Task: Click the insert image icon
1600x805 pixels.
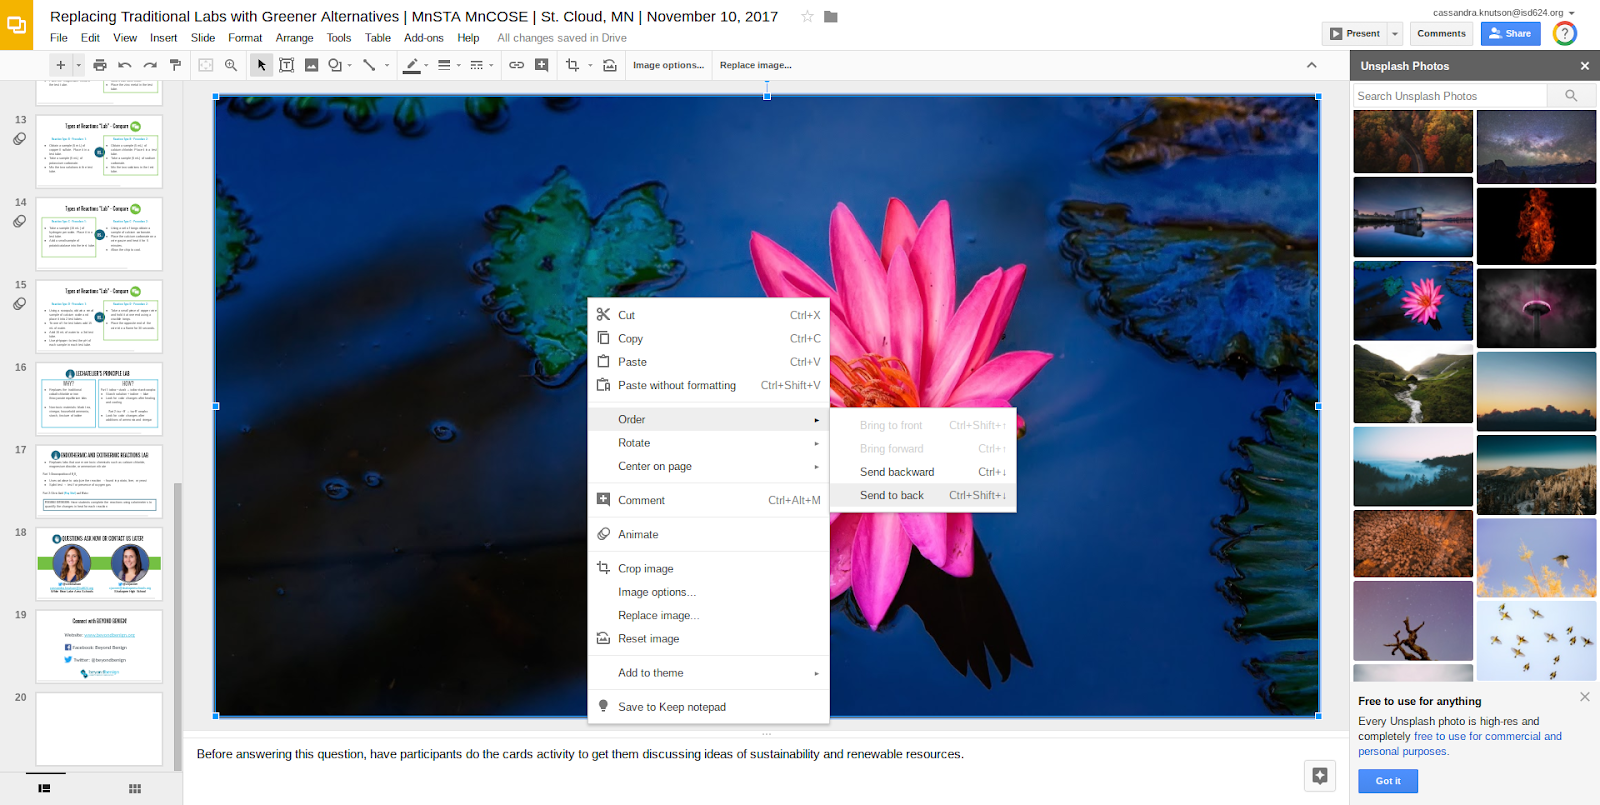Action: point(312,65)
